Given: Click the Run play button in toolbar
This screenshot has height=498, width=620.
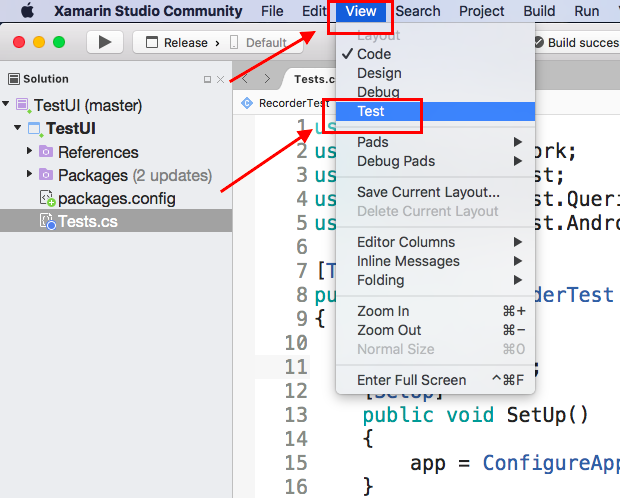Looking at the screenshot, I should click(105, 42).
